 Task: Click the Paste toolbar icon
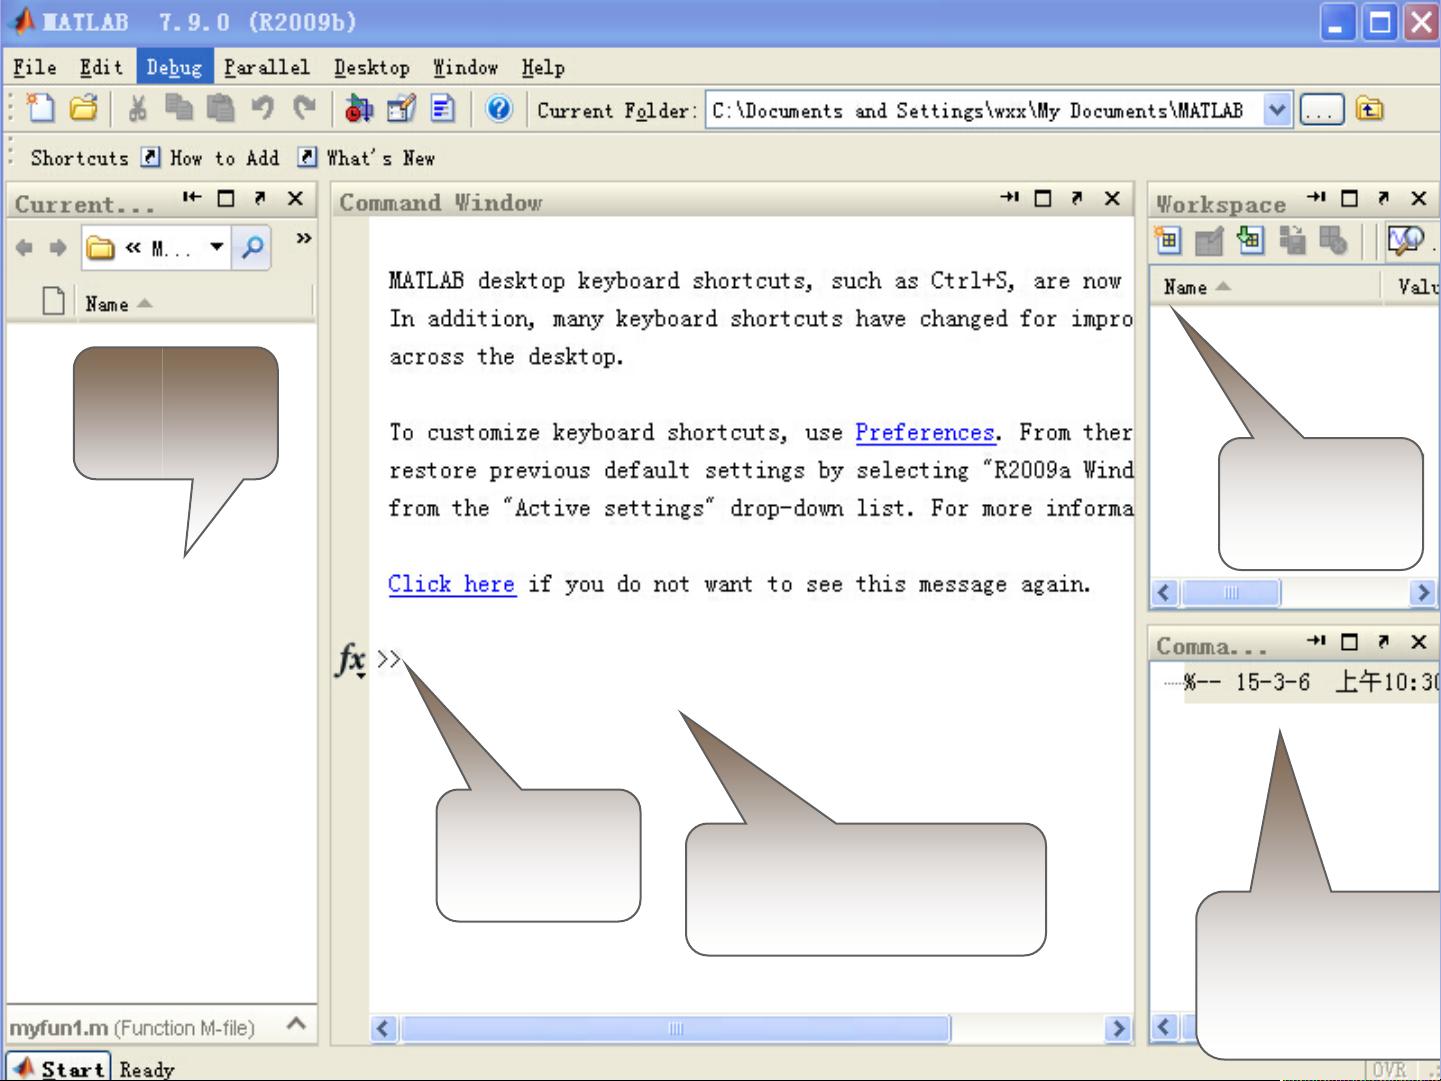[220, 108]
